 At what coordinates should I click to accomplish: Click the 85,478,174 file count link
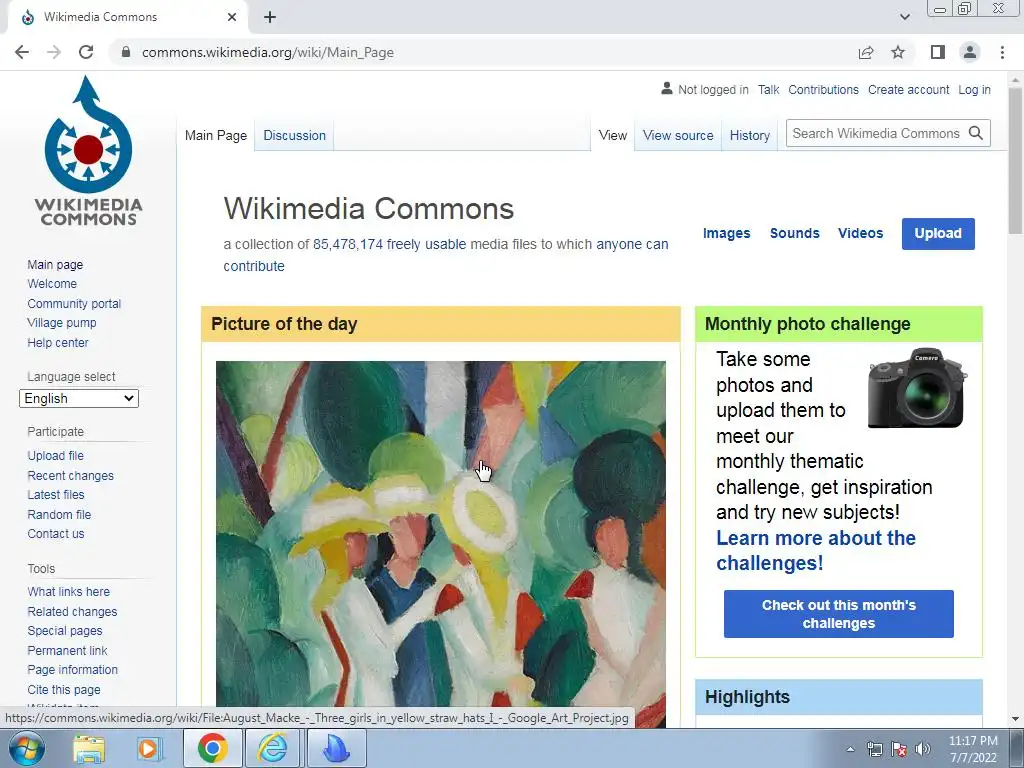tap(347, 244)
